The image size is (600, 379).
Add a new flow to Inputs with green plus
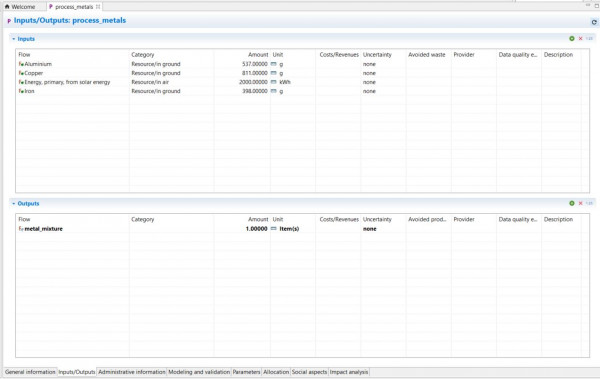click(572, 39)
